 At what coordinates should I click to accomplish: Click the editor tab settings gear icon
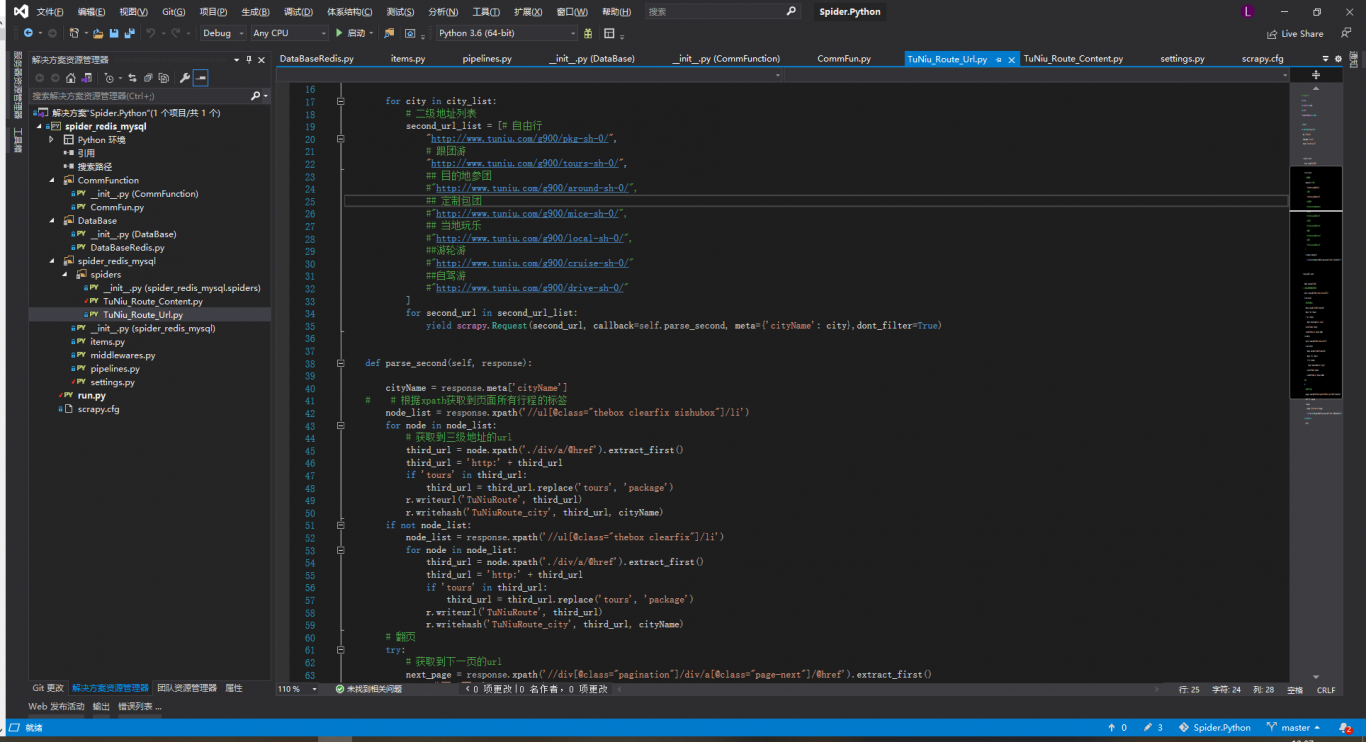[x=1339, y=59]
